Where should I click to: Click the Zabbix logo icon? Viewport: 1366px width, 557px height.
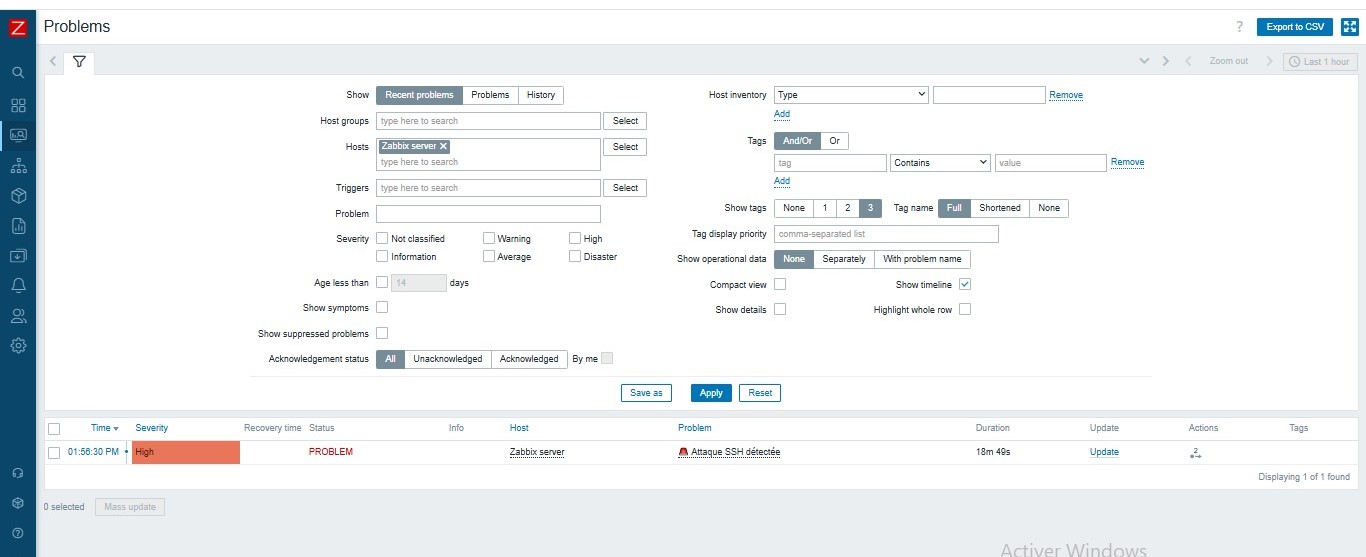coord(17,28)
